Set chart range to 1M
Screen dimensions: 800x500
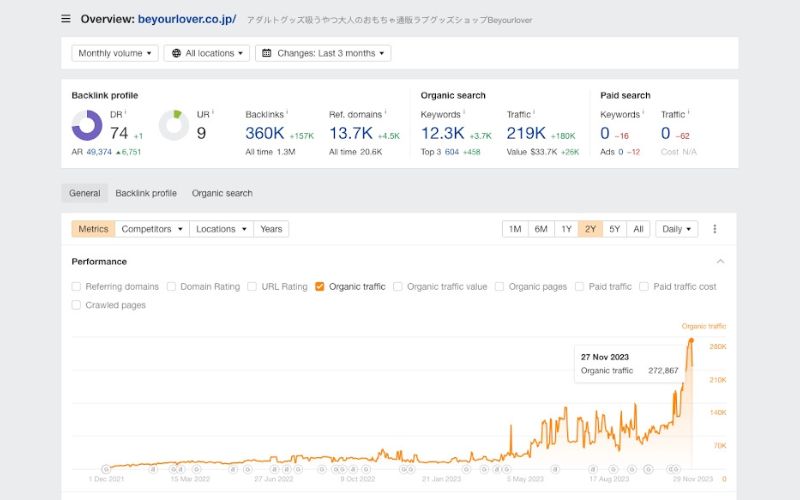(x=515, y=229)
